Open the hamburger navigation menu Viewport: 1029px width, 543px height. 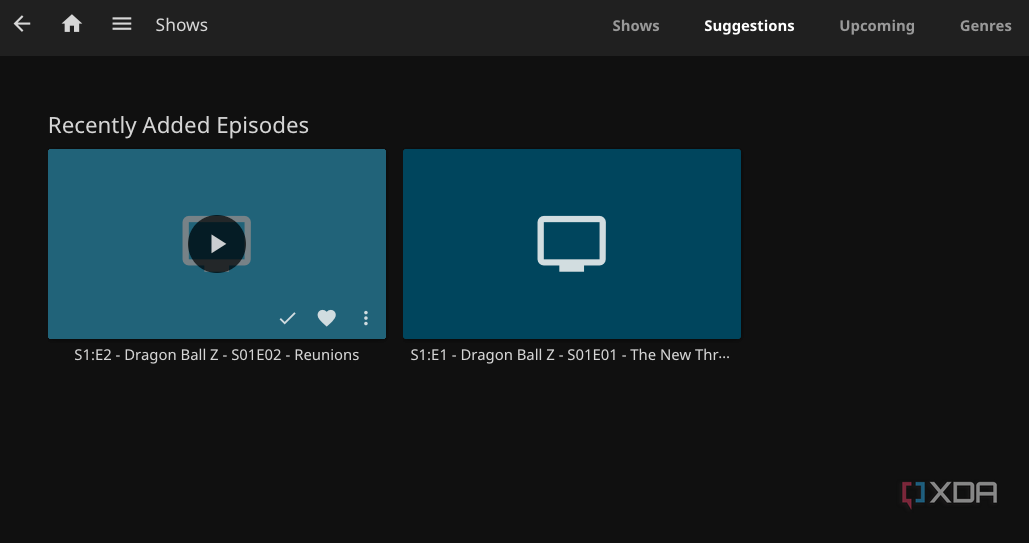coord(121,24)
